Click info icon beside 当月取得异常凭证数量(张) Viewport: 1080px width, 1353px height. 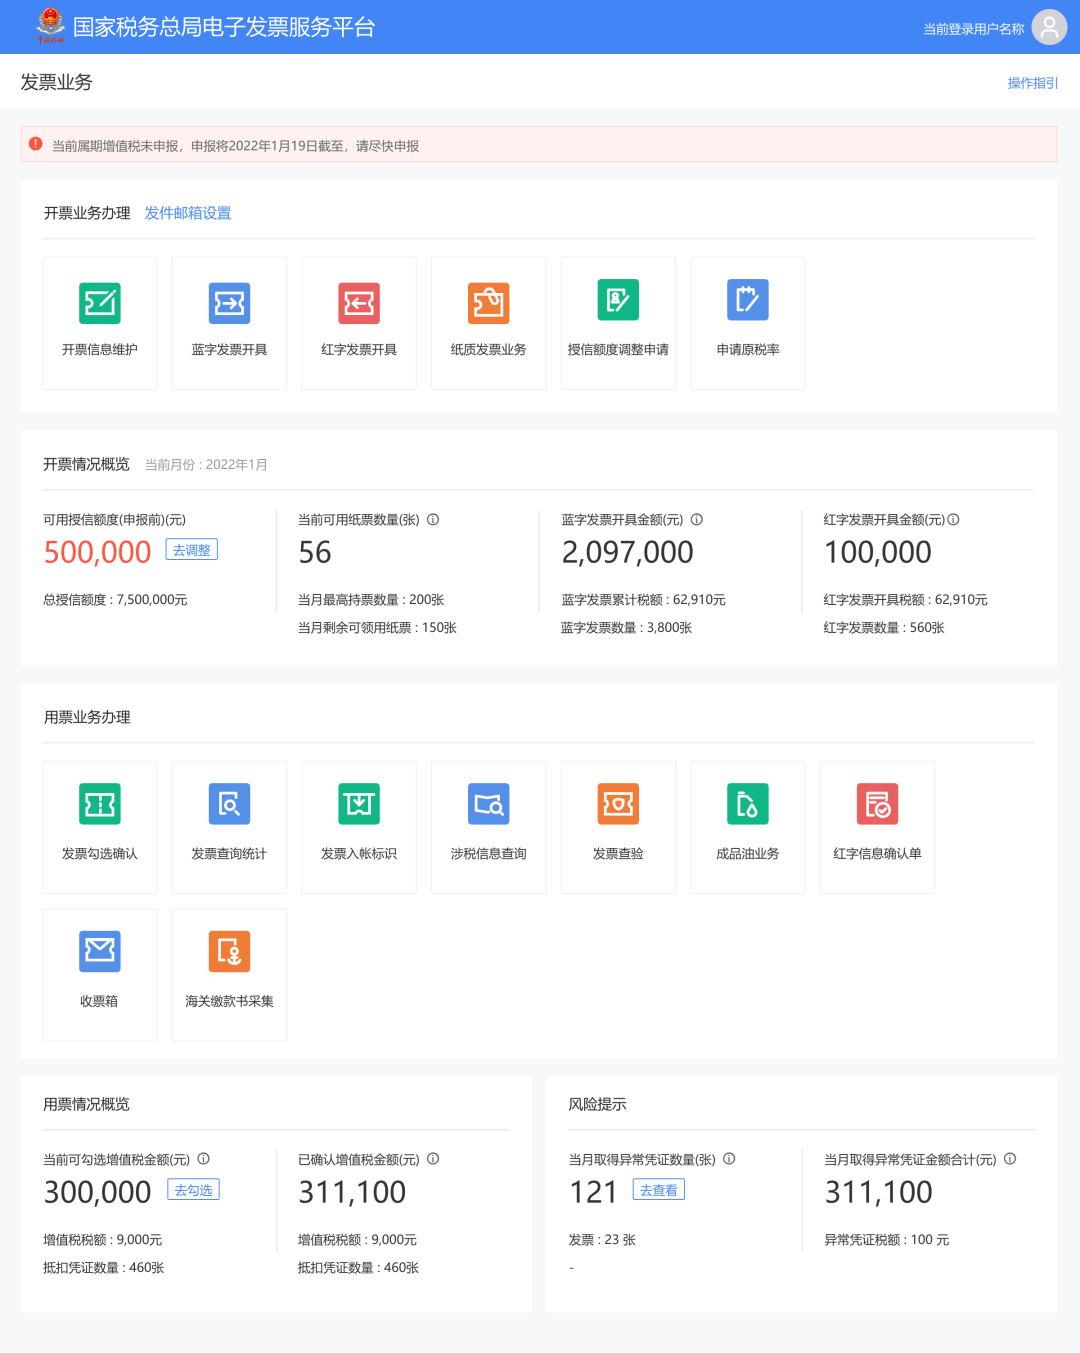[729, 1159]
